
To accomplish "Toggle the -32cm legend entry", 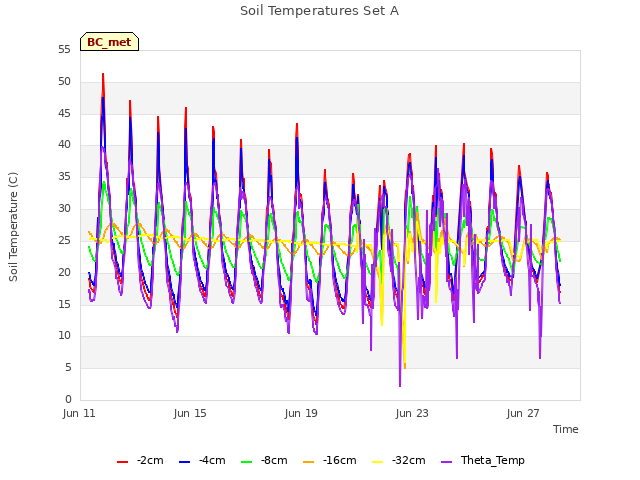I will point(398,460).
